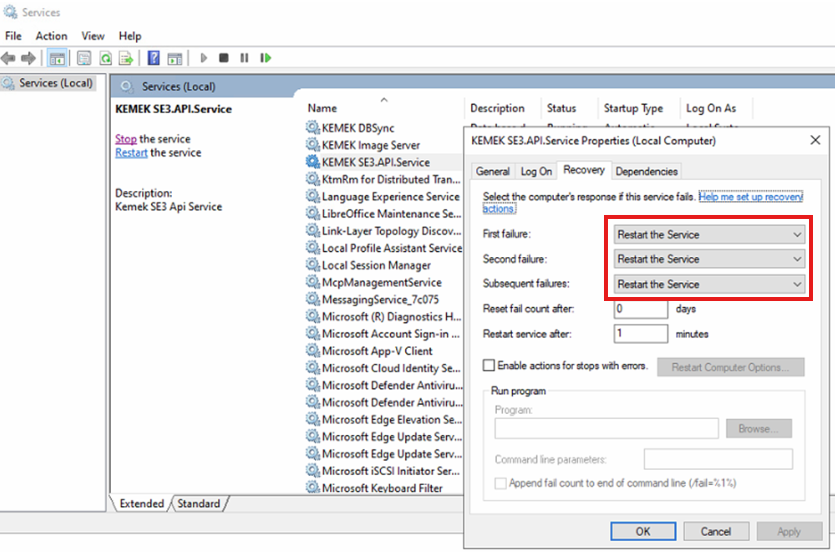Open the Action menu
The width and height of the screenshot is (835, 554).
click(x=51, y=36)
